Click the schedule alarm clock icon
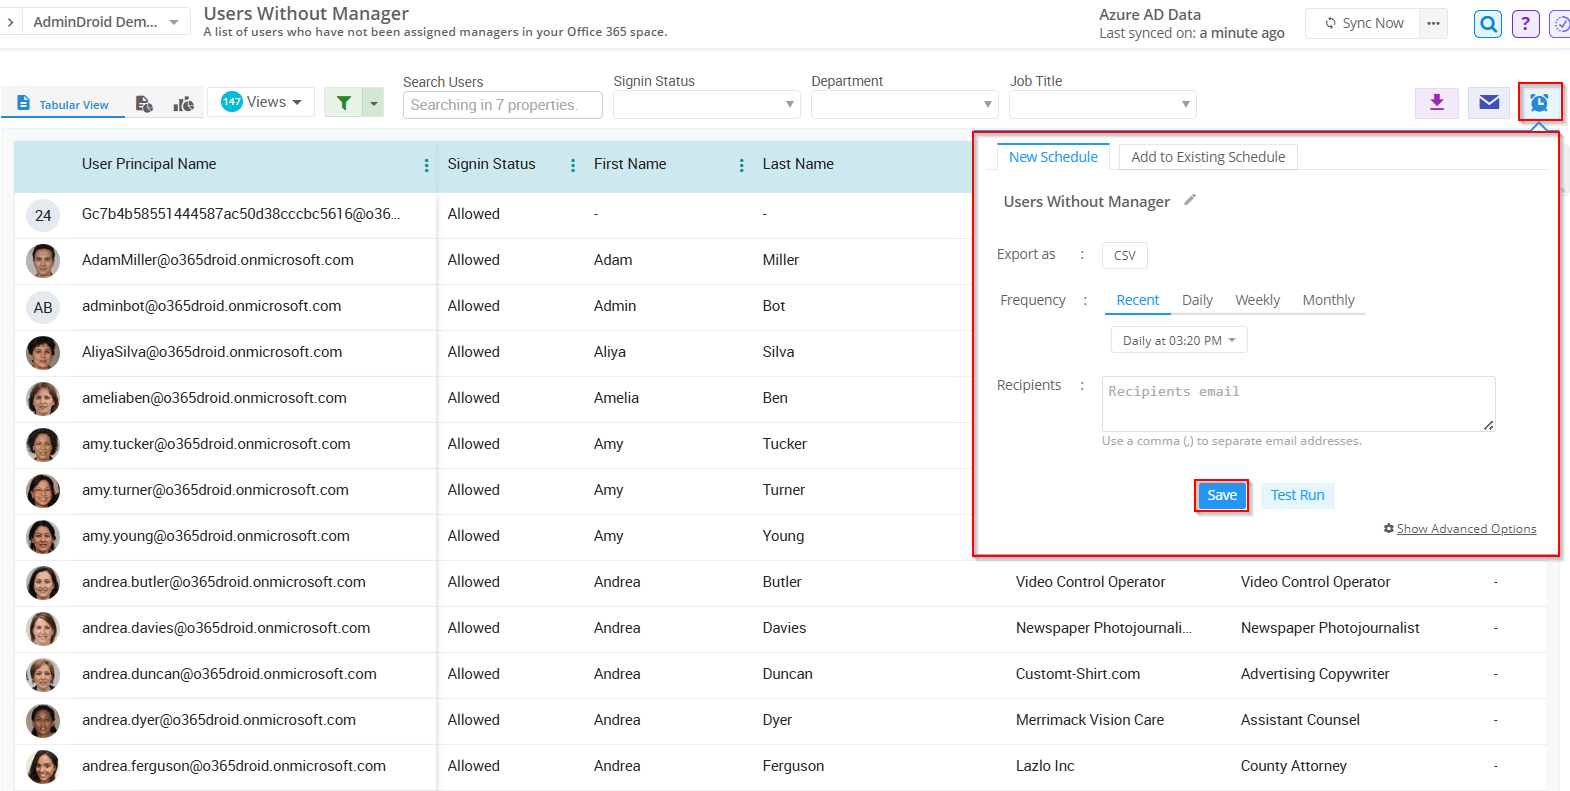Image resolution: width=1570 pixels, height=791 pixels. 1539,102
